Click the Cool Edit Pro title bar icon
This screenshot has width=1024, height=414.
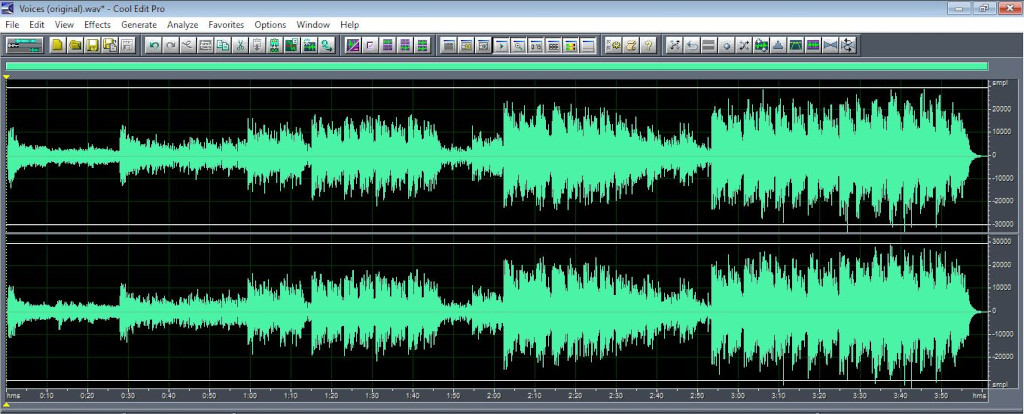[x=8, y=8]
